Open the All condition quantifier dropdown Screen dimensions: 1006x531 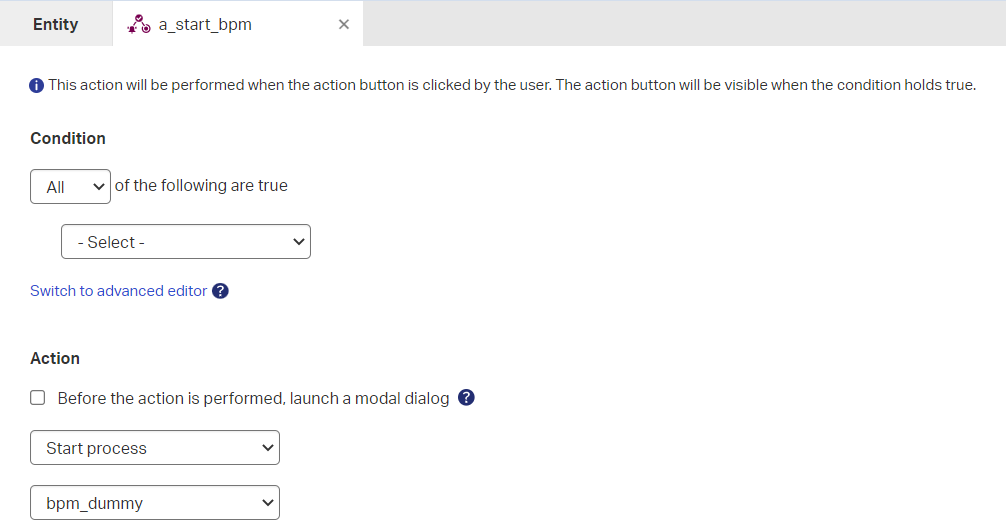tap(70, 187)
